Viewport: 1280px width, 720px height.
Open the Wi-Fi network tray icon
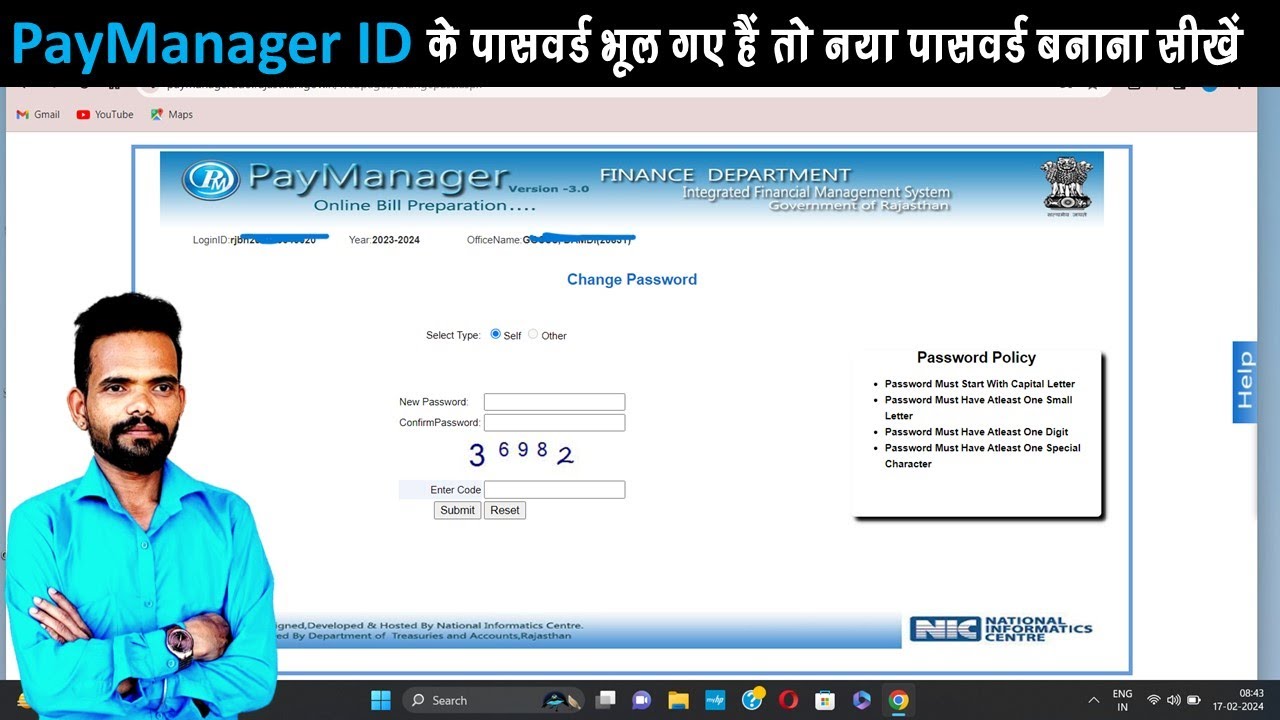[1154, 700]
